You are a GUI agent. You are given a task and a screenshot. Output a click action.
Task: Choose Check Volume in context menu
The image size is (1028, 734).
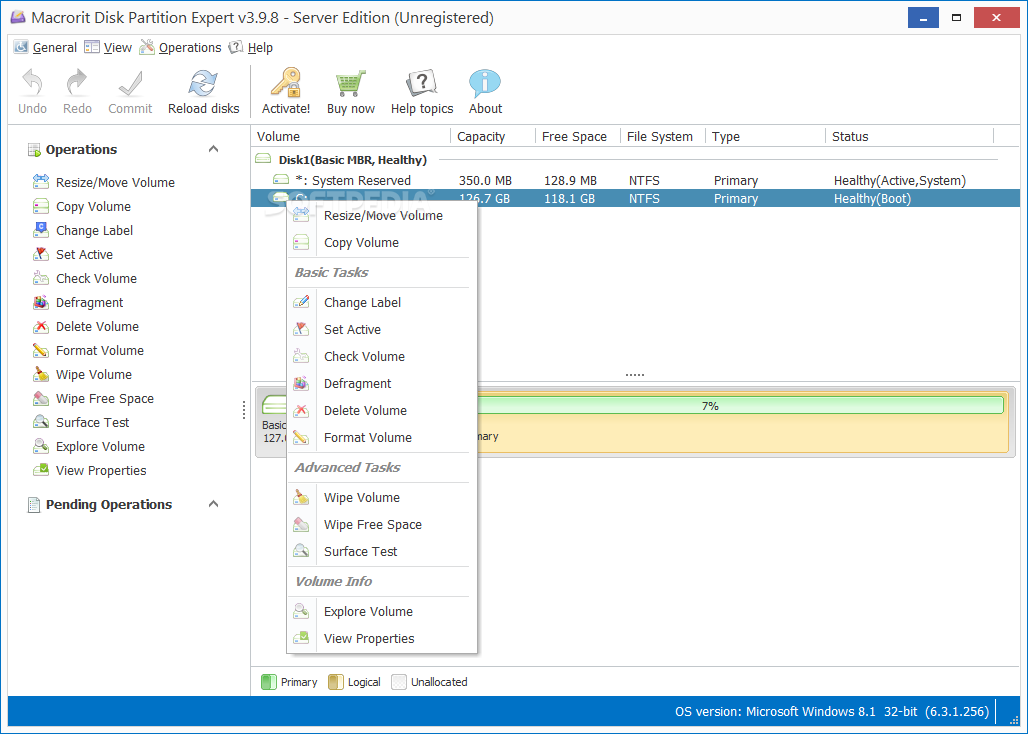[382, 357]
